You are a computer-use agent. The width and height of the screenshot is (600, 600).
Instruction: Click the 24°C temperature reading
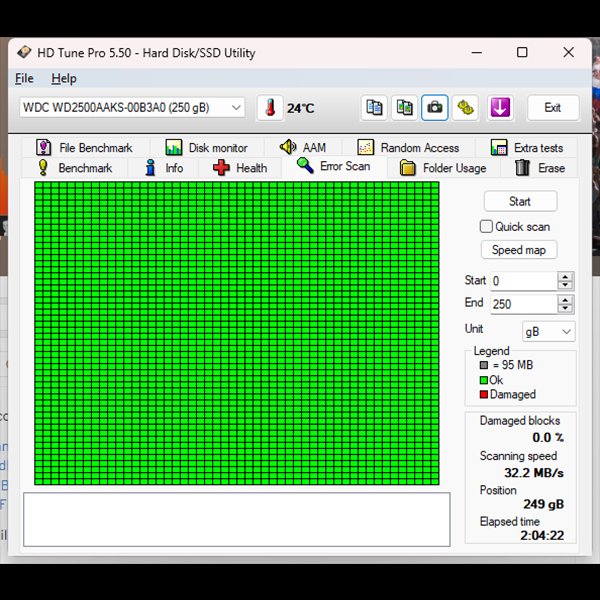301,108
